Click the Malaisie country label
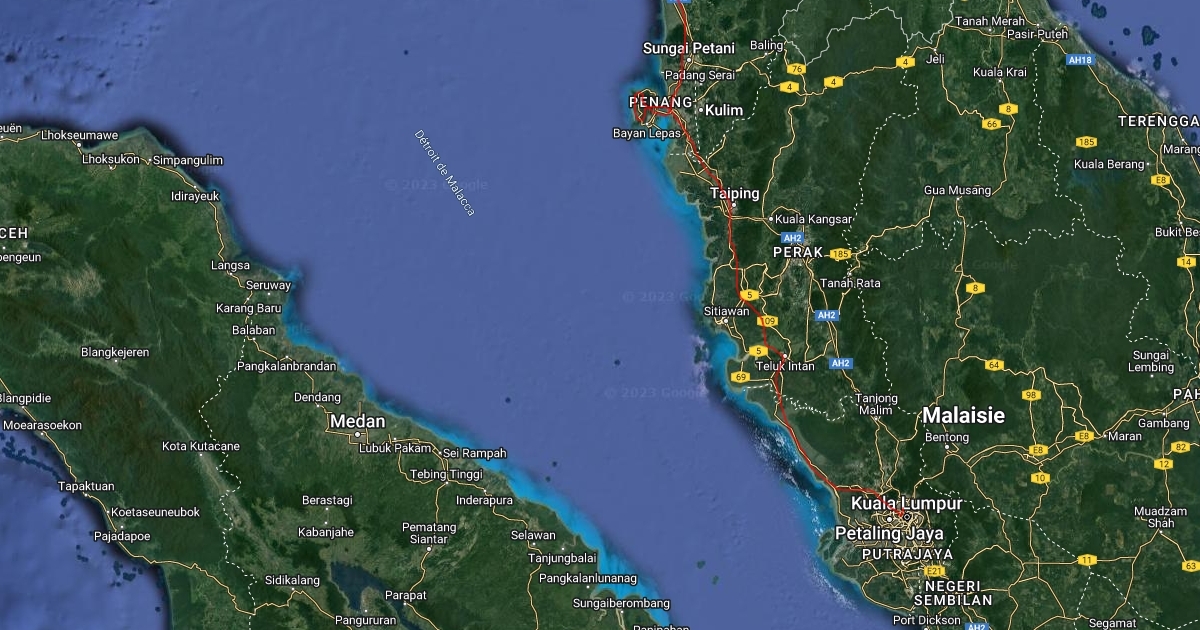The image size is (1200, 630). [963, 415]
